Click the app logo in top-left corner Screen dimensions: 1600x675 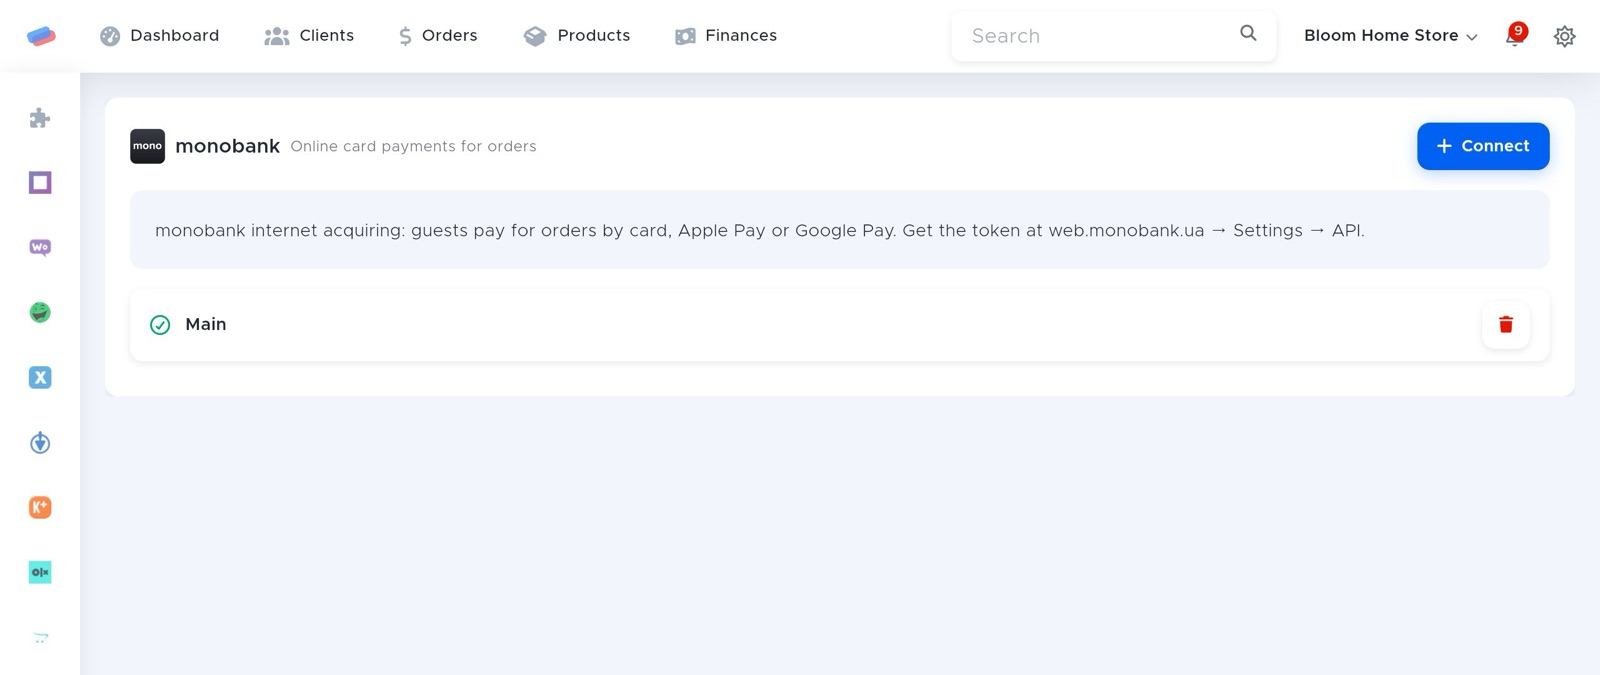click(41, 36)
